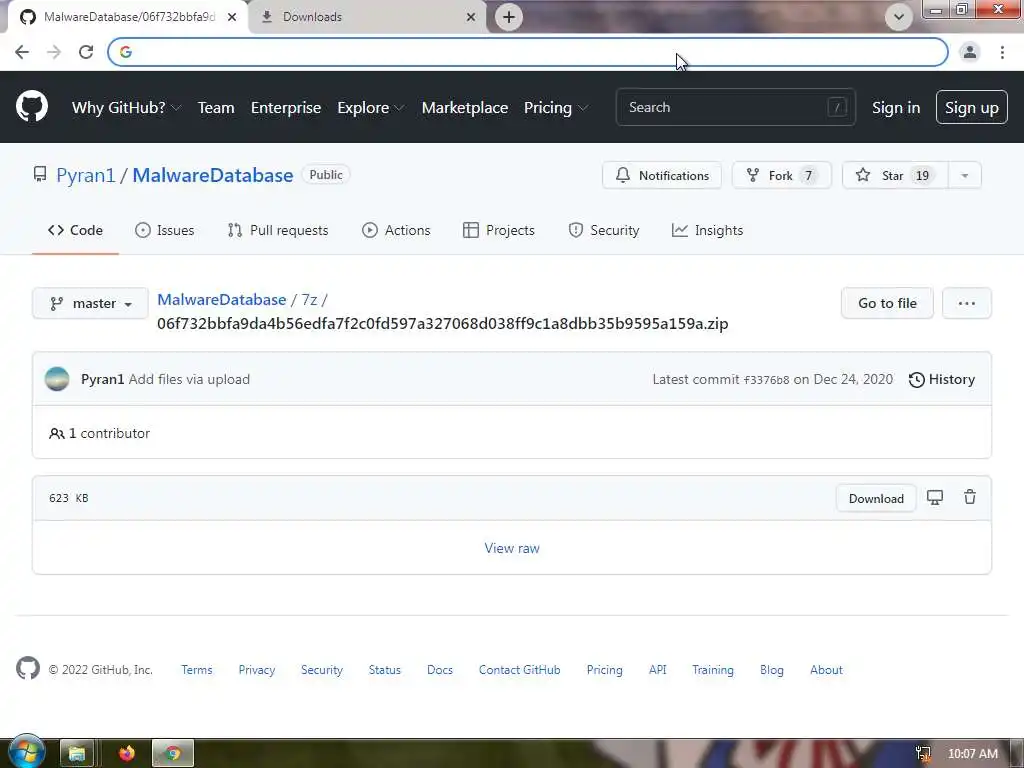Open Windows Explorer taskbar icon
Image resolution: width=1024 pixels, height=768 pixels.
tap(77, 754)
